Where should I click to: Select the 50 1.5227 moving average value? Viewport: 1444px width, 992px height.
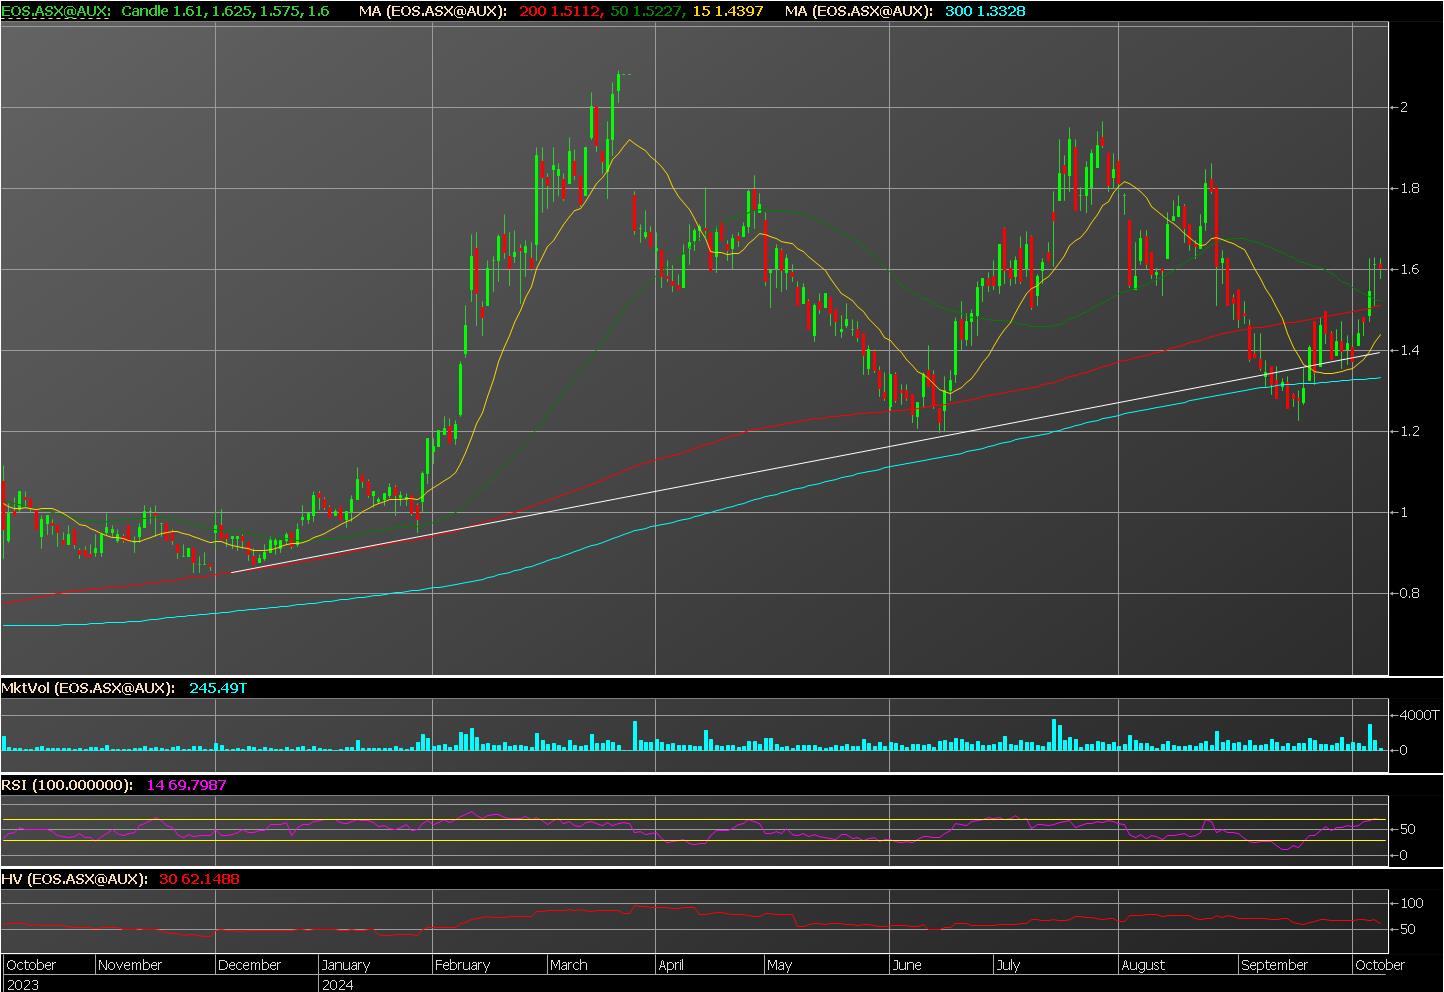pos(646,11)
